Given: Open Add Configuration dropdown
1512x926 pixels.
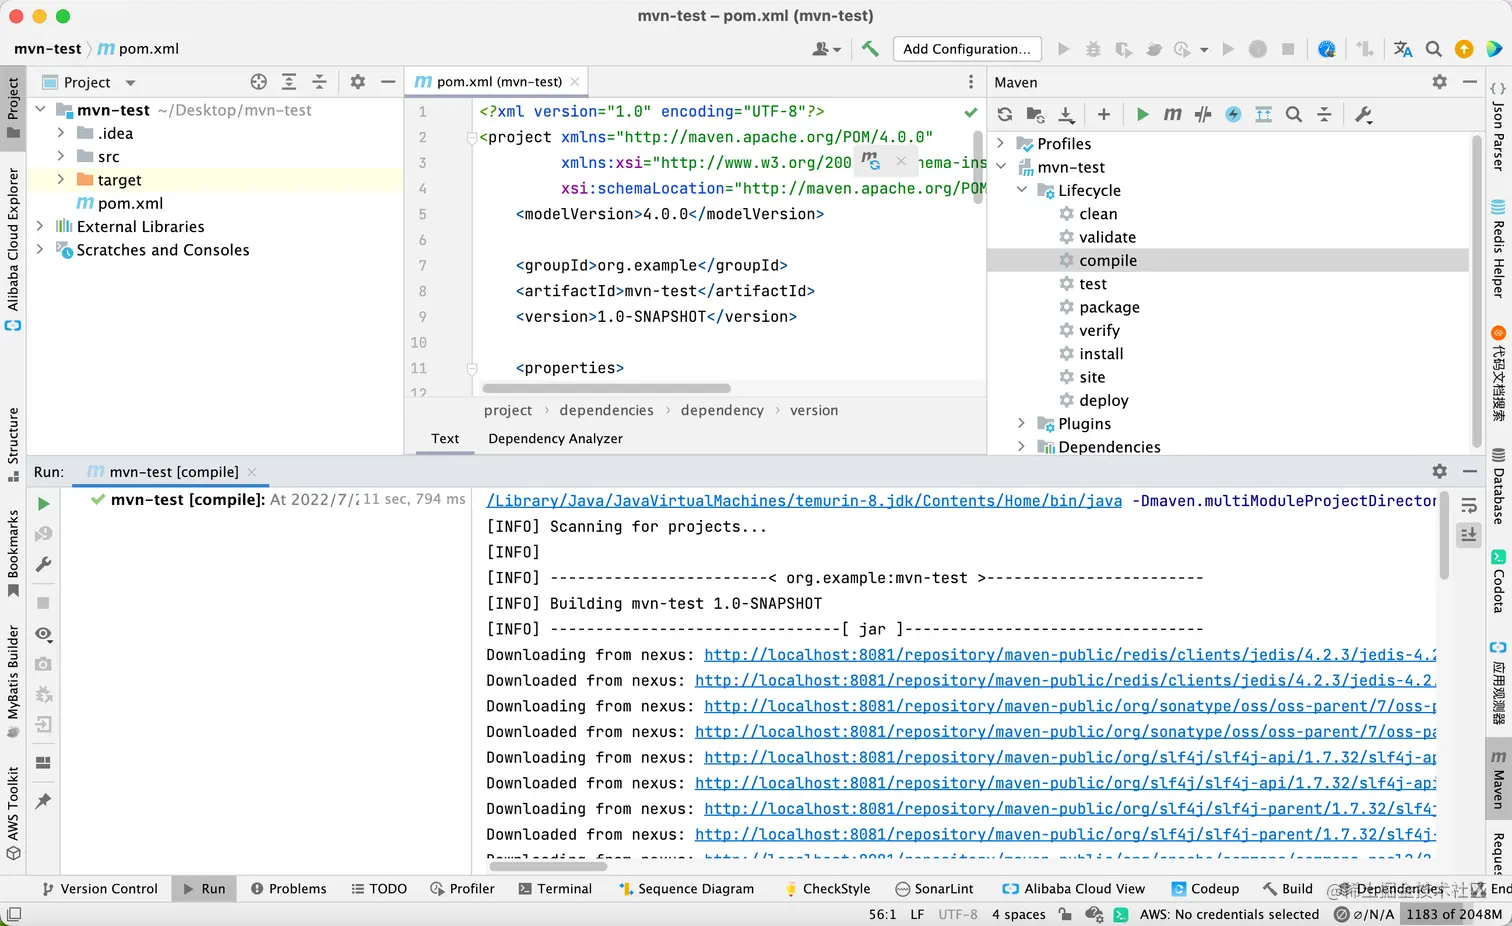Looking at the screenshot, I should pos(967,48).
